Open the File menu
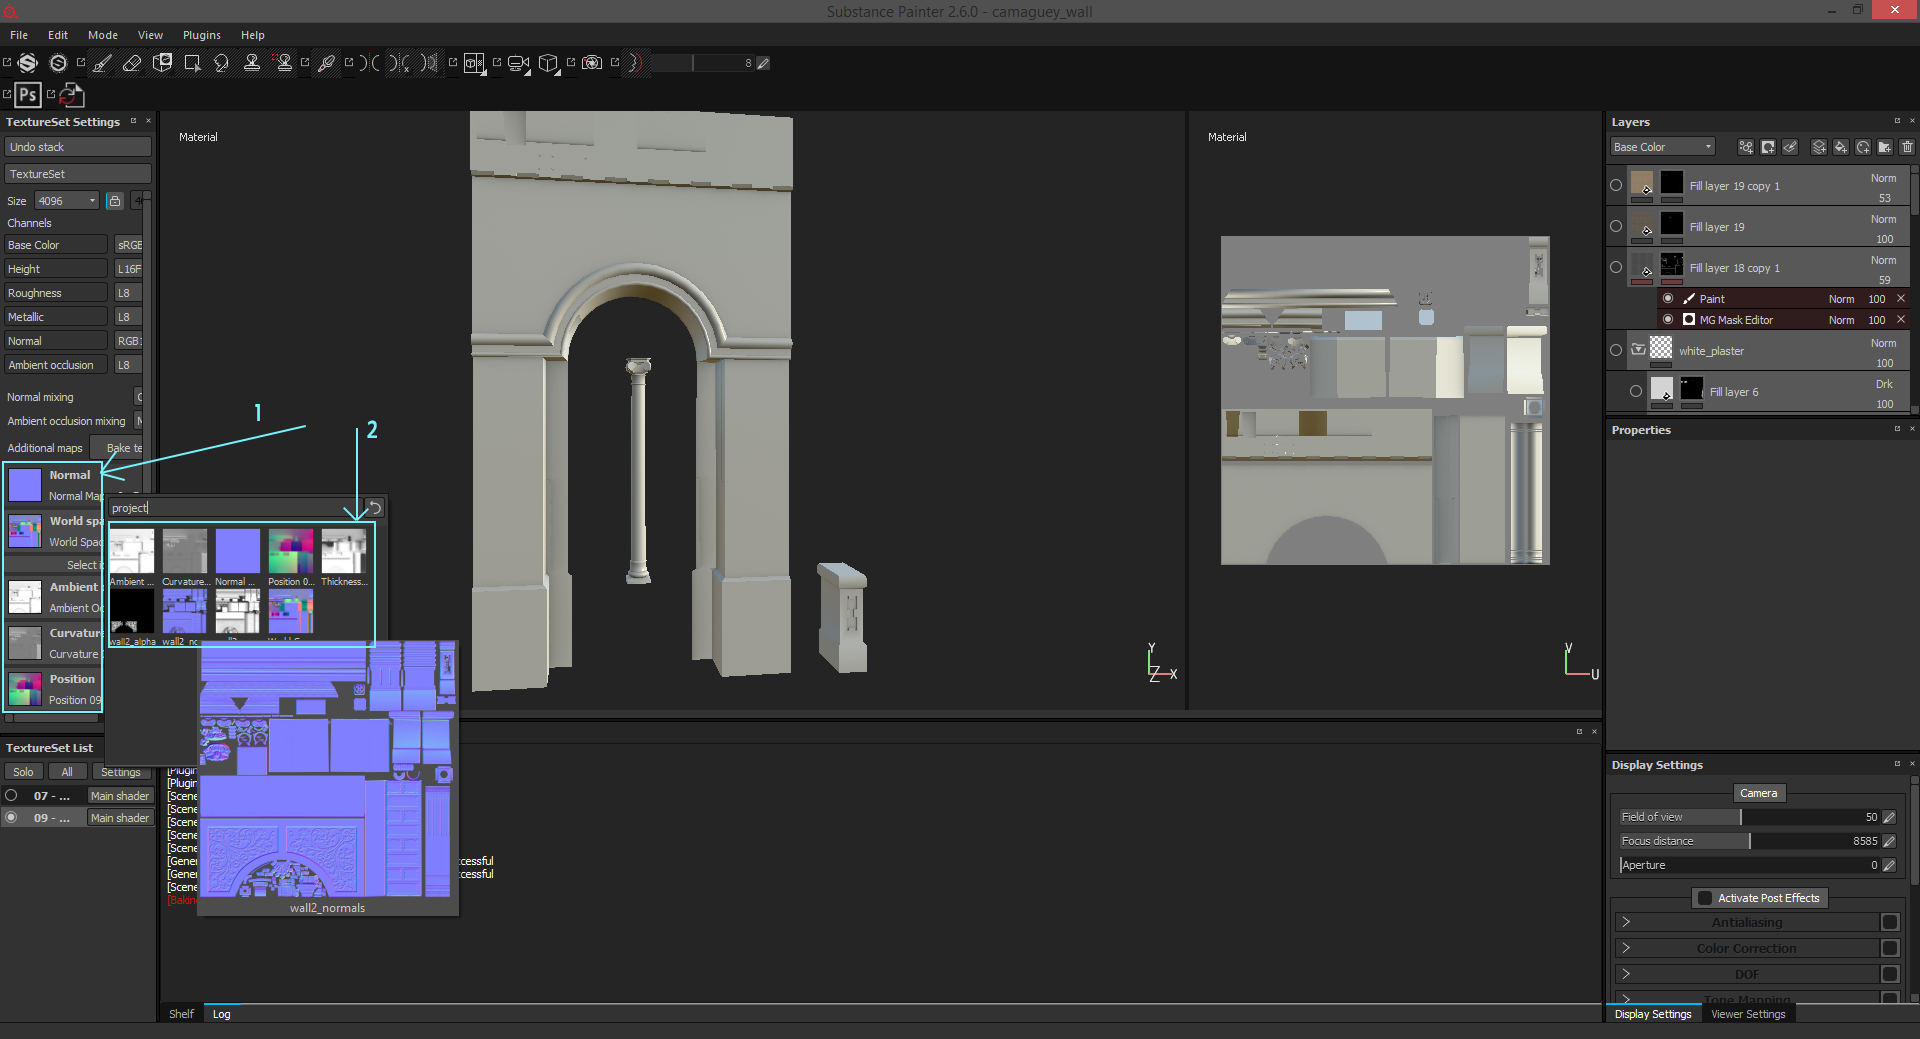 19,35
